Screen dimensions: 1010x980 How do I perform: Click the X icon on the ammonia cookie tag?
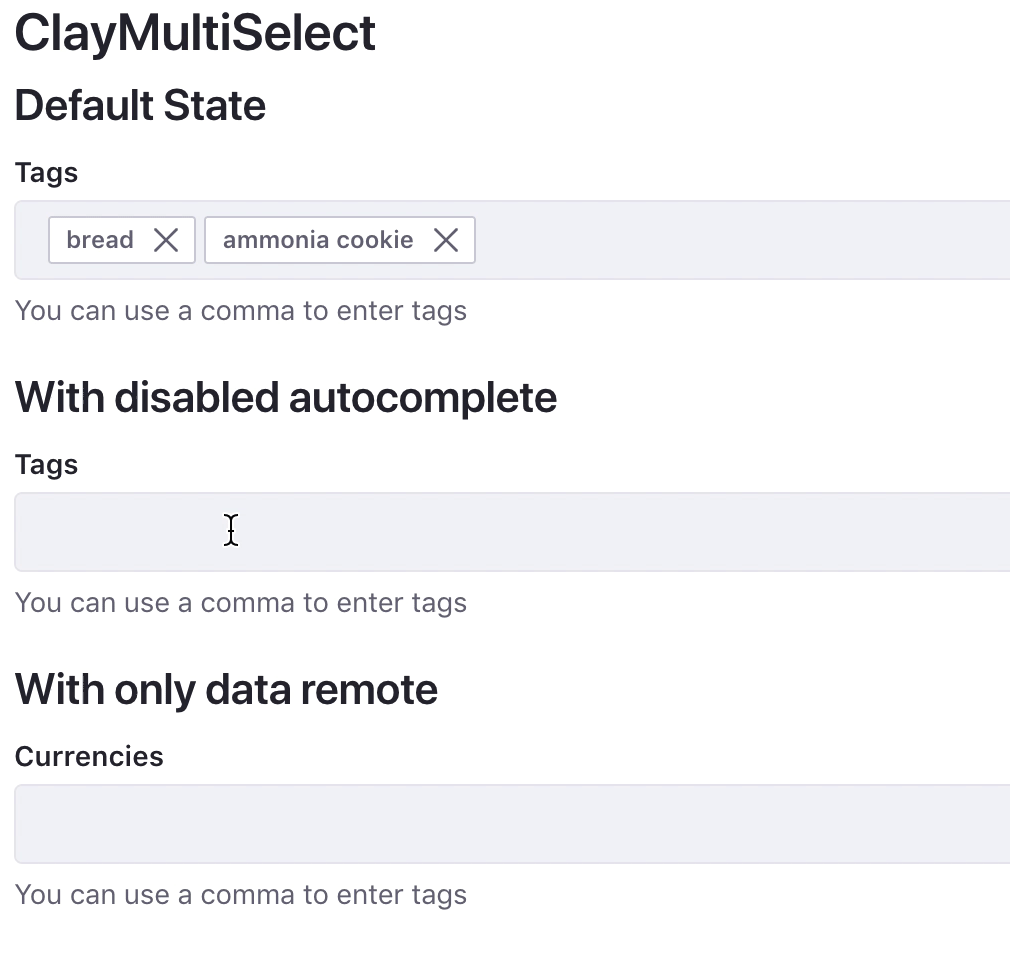click(x=446, y=239)
